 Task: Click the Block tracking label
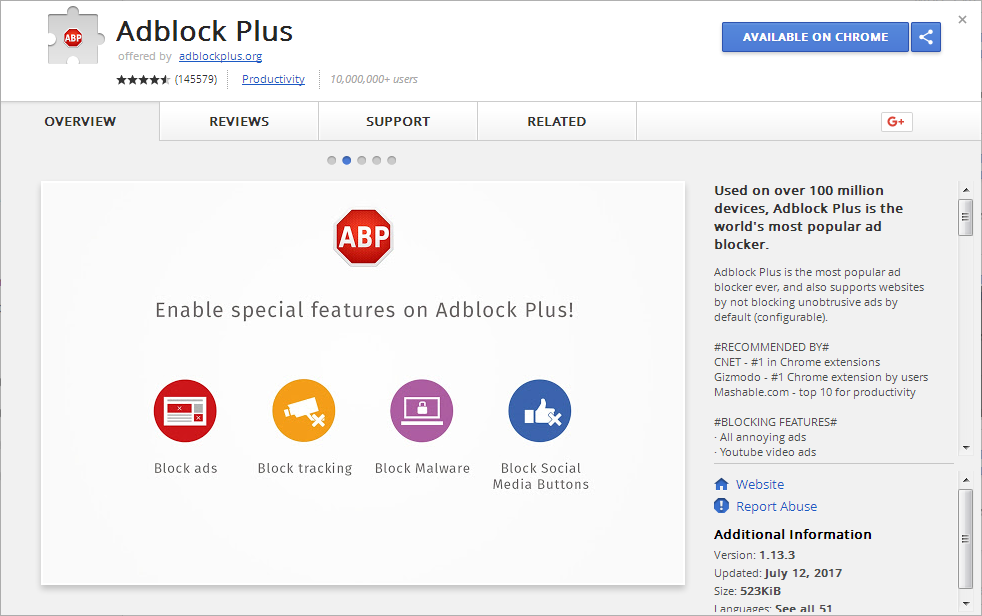(x=305, y=468)
